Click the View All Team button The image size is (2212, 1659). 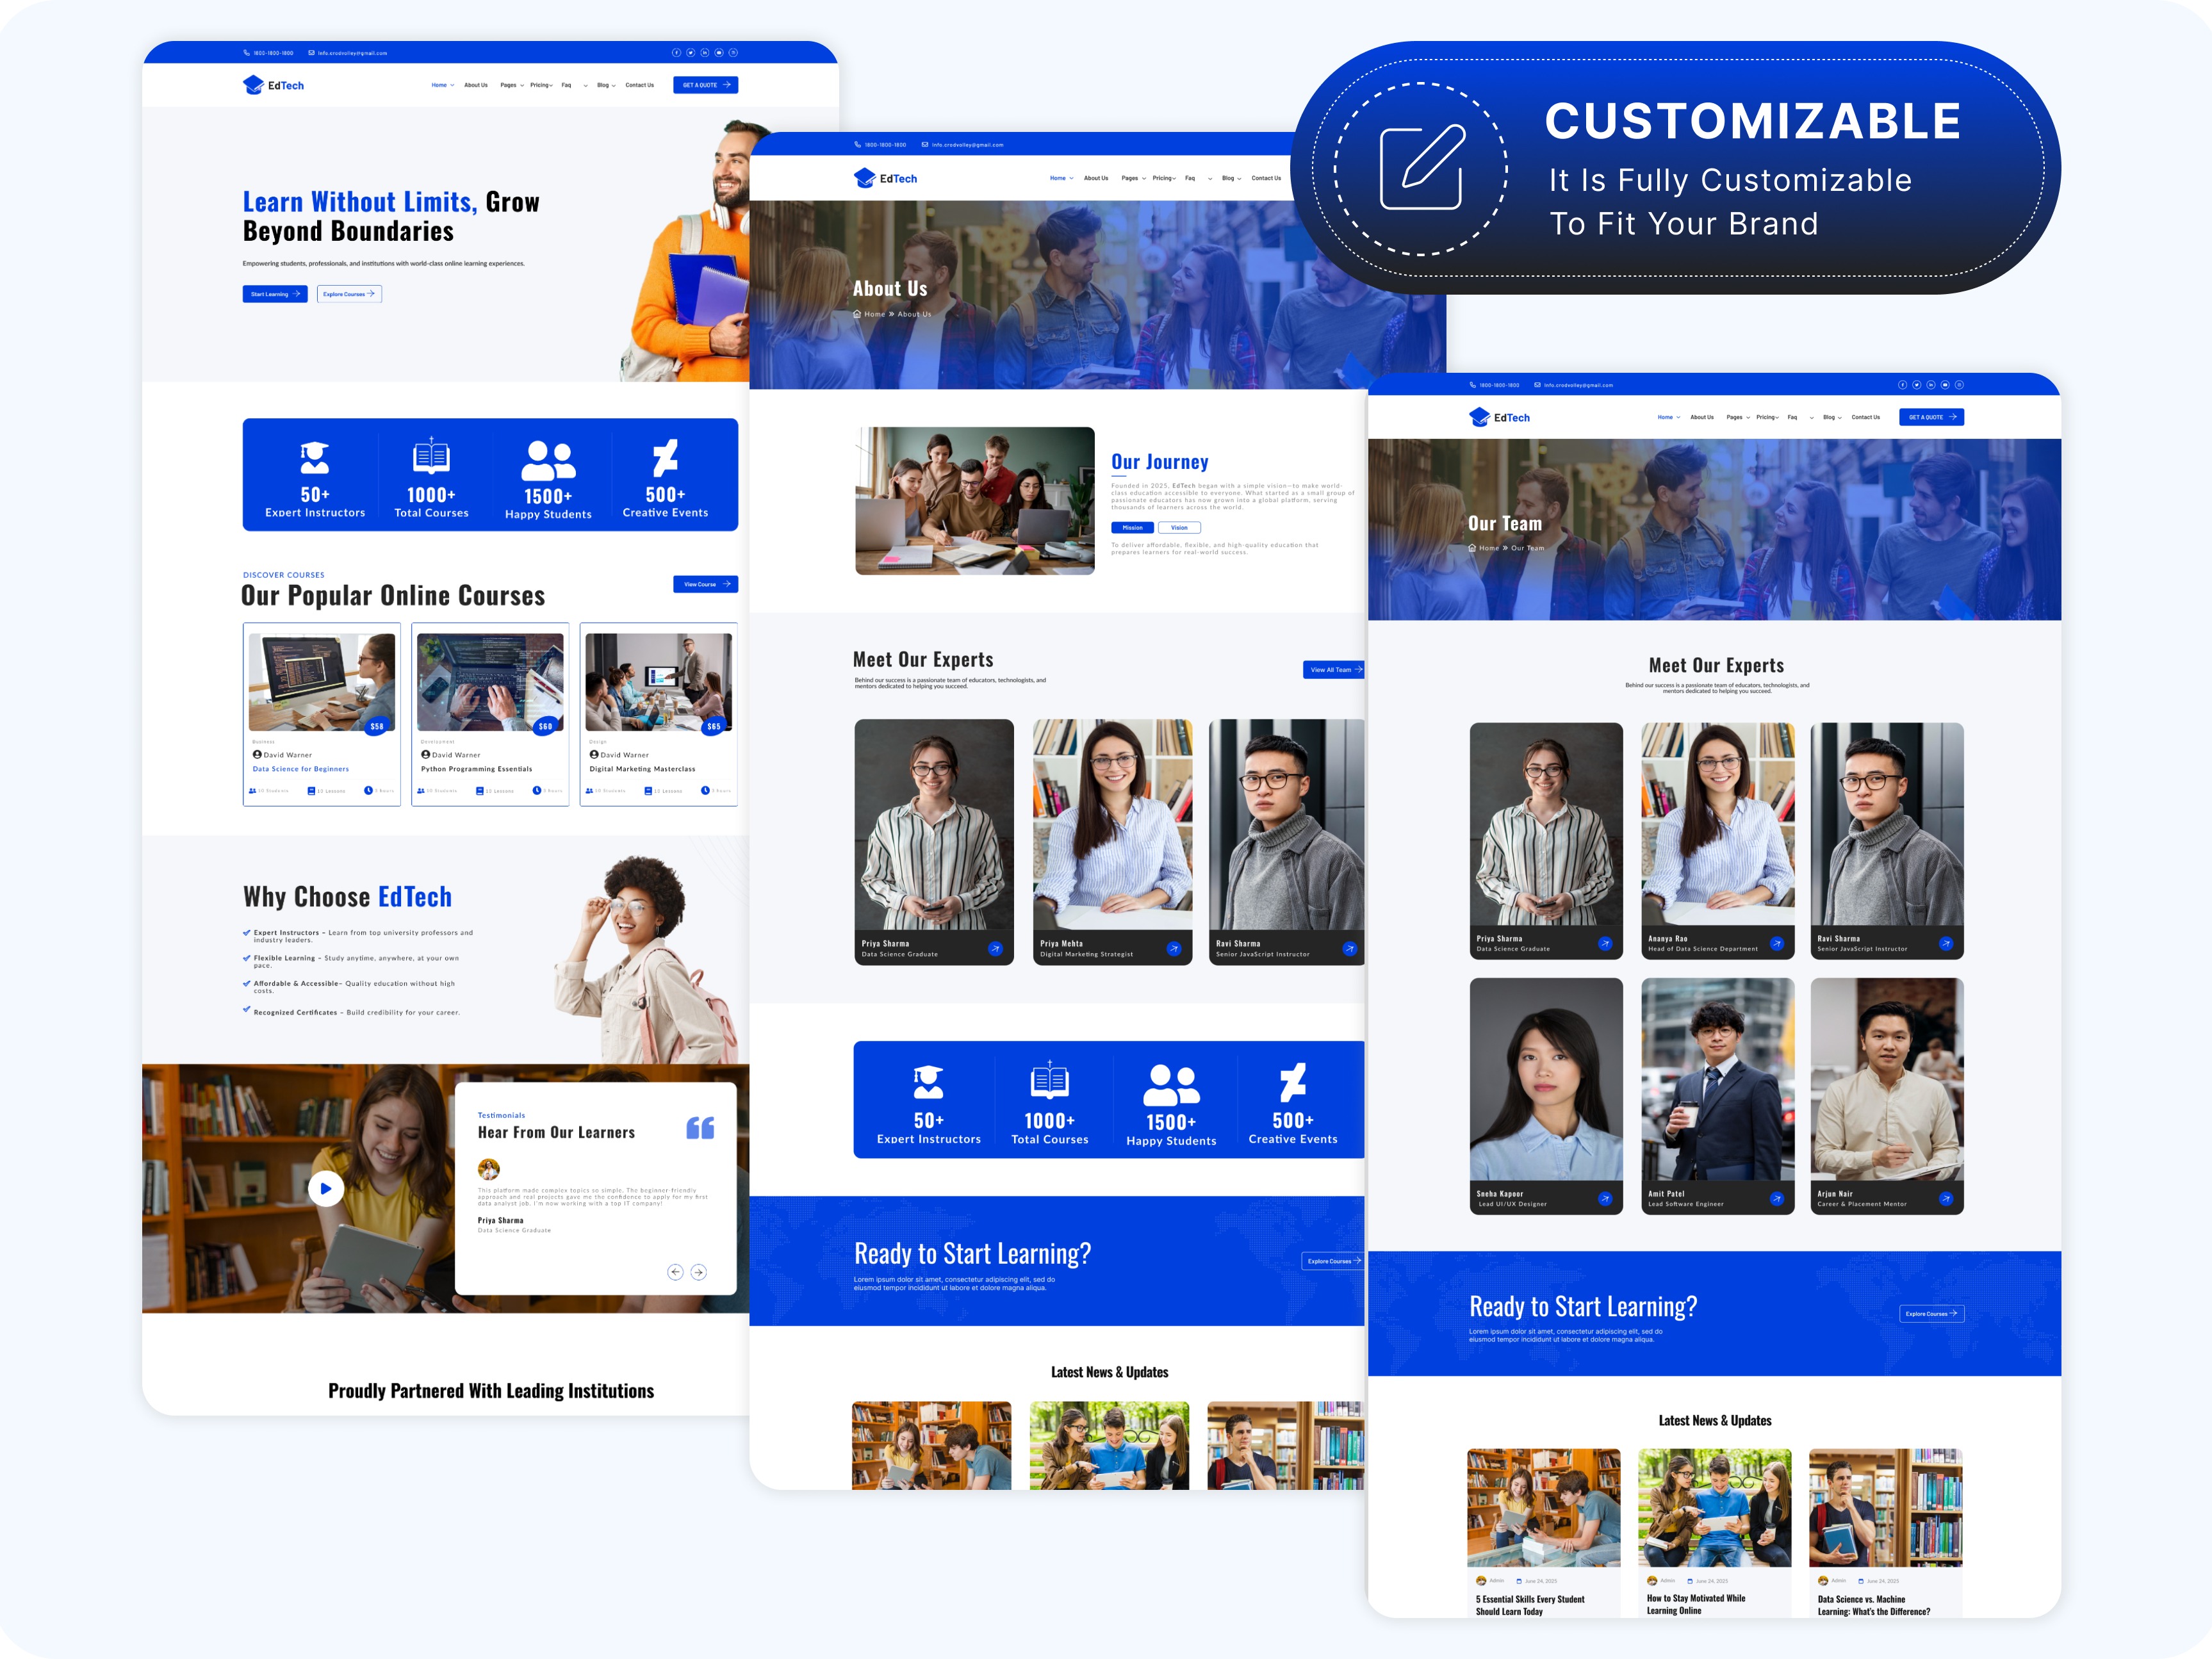(x=1333, y=670)
